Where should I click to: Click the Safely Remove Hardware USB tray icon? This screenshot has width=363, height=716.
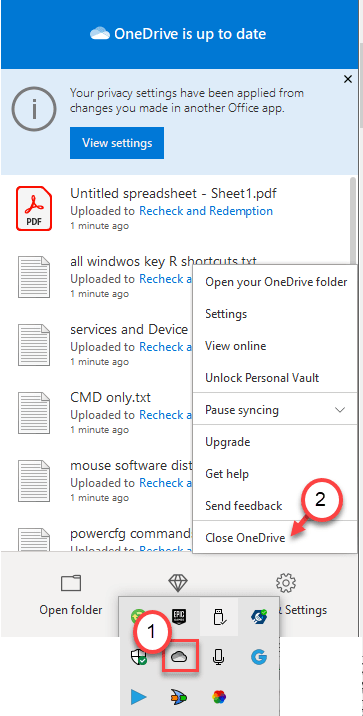tap(219, 617)
